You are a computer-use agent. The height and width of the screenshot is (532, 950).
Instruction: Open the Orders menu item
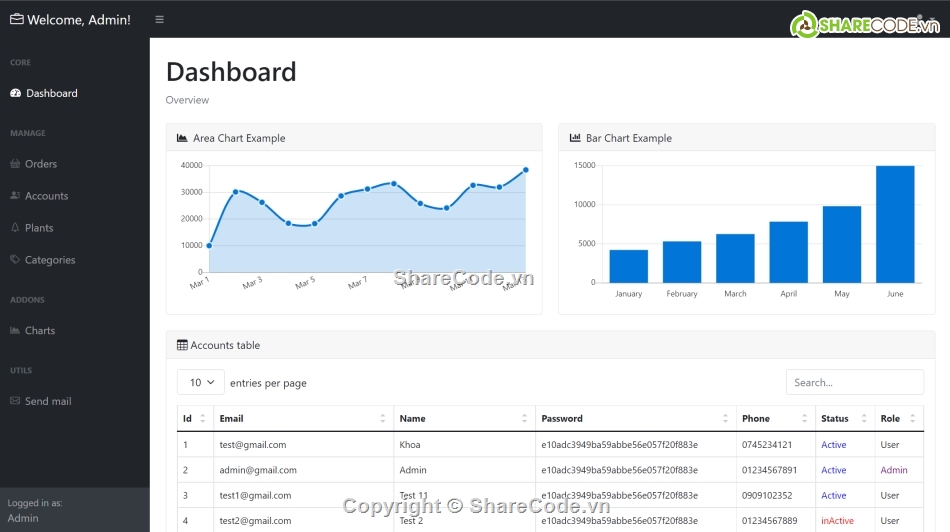[41, 164]
